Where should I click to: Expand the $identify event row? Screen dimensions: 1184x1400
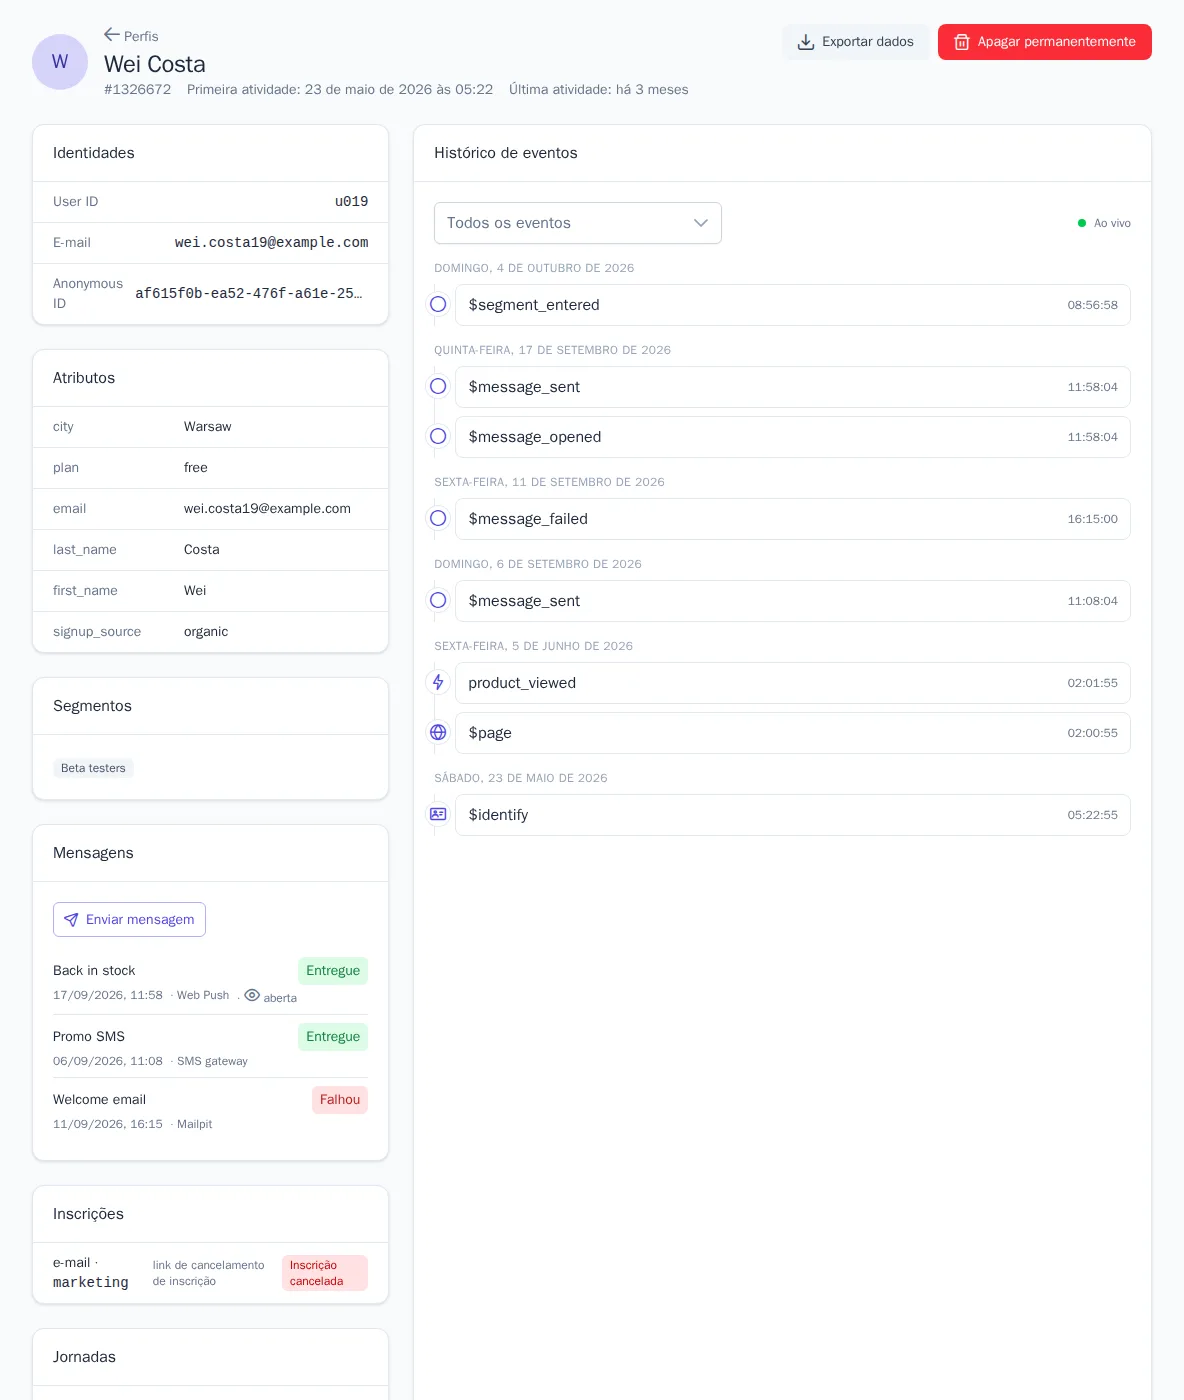click(x=793, y=815)
